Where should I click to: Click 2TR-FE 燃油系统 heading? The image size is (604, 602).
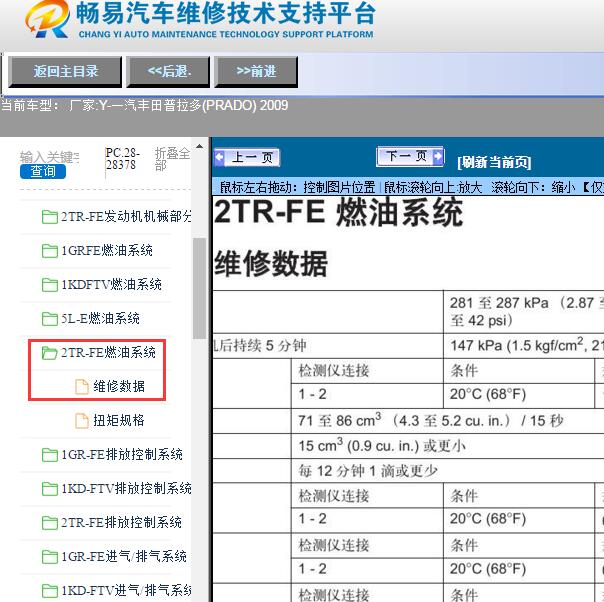coord(338,213)
